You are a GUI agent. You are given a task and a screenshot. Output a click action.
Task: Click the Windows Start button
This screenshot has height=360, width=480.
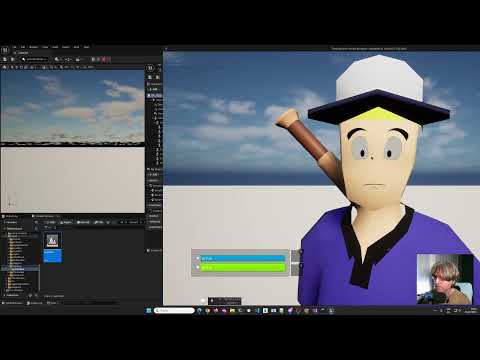coord(149,310)
